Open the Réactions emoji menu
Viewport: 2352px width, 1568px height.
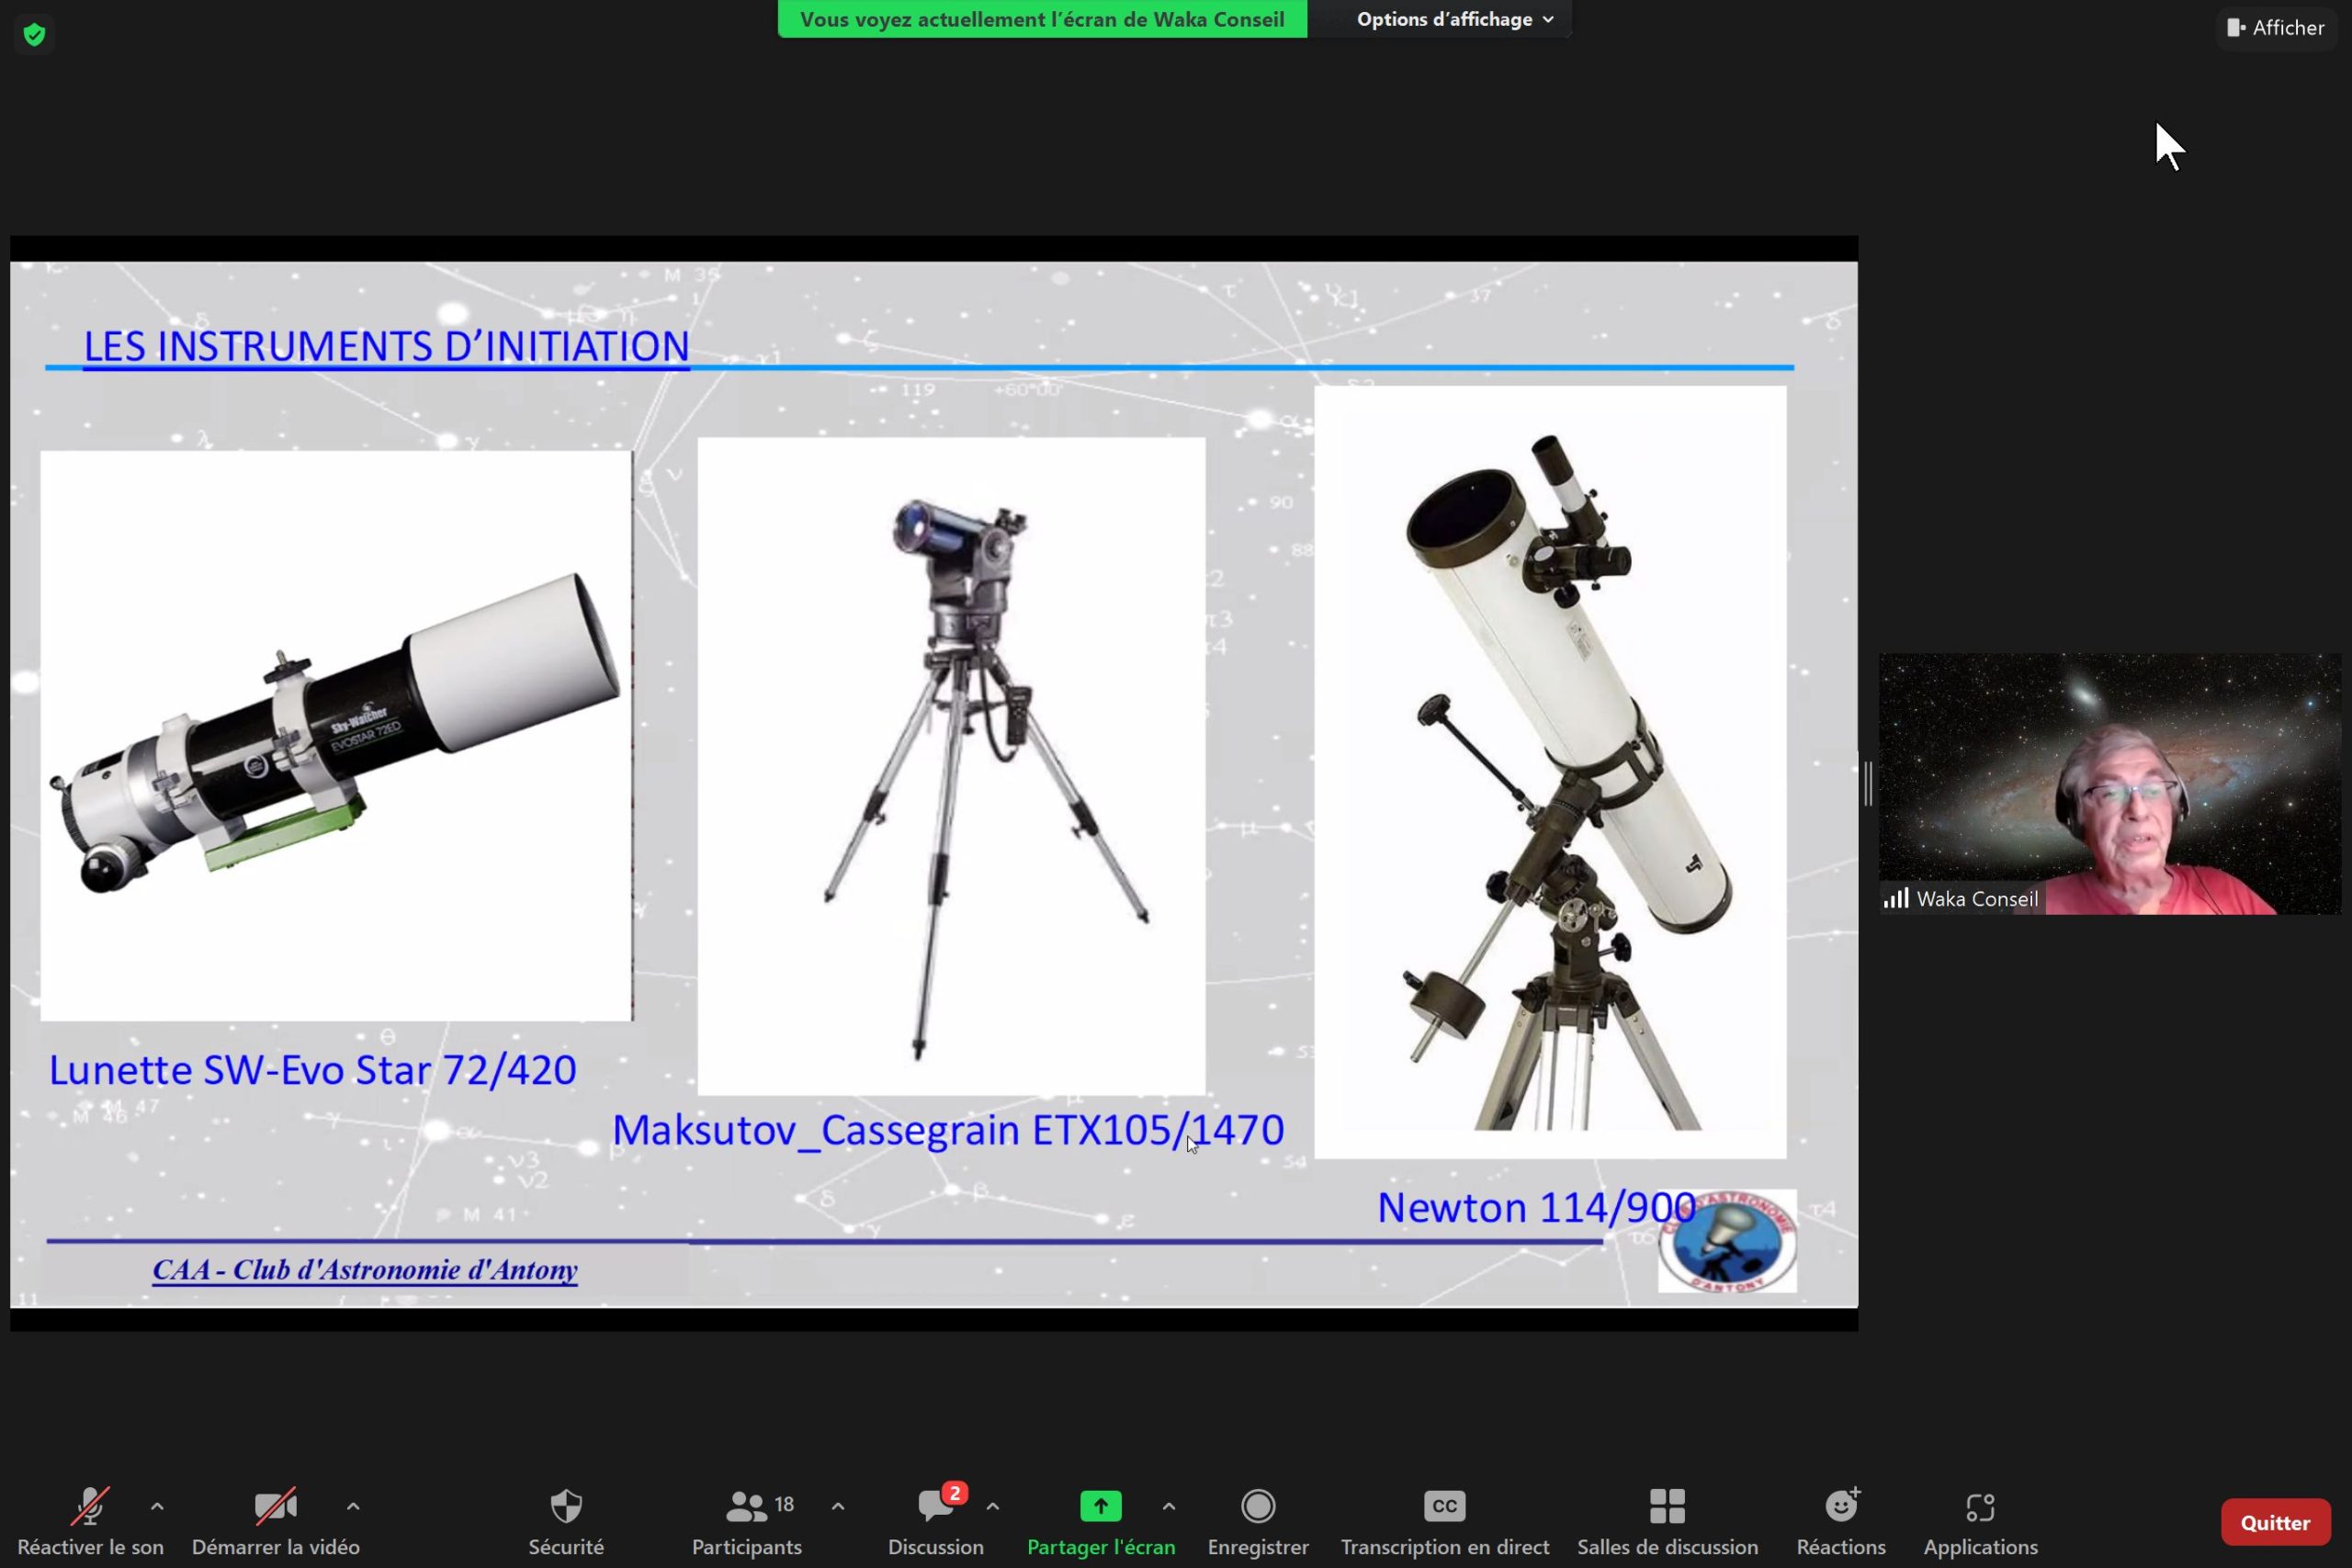point(1841,1521)
